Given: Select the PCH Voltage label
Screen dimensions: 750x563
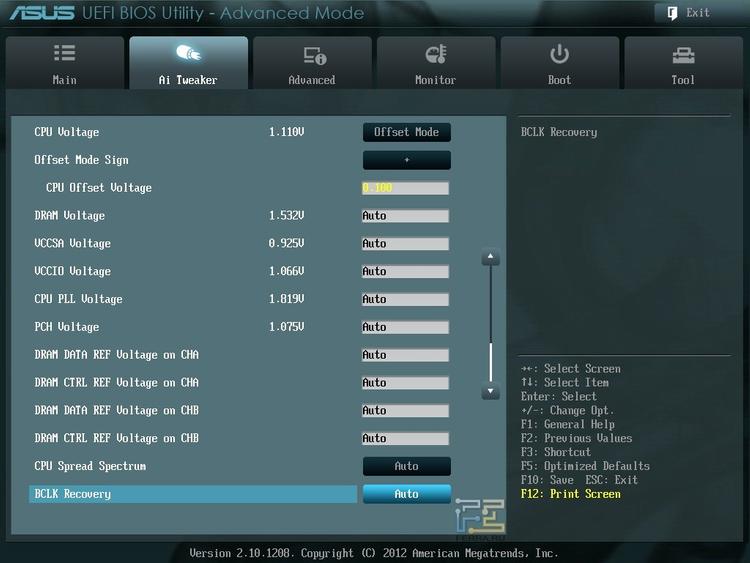Looking at the screenshot, I should coord(66,327).
